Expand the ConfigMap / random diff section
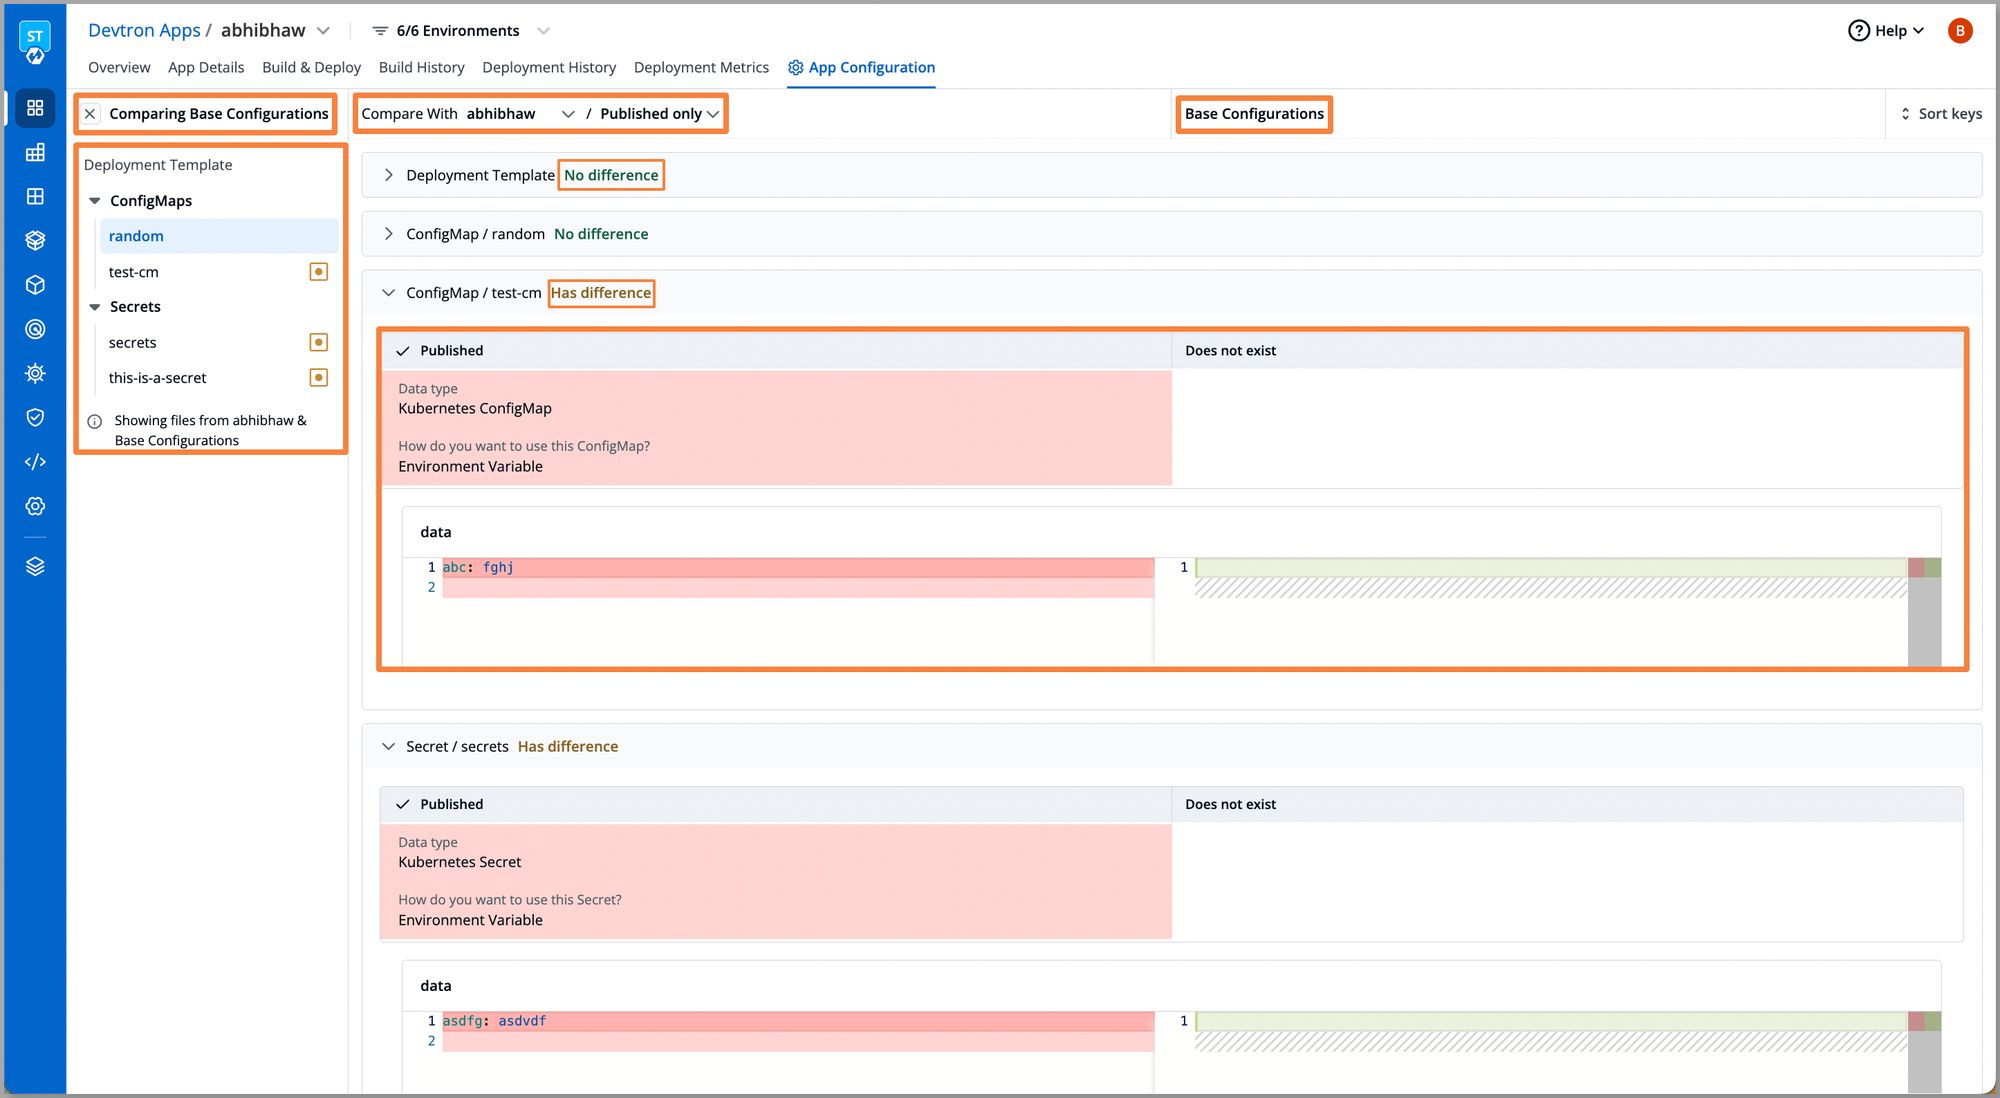This screenshot has height=1098, width=2000. pyautogui.click(x=388, y=234)
